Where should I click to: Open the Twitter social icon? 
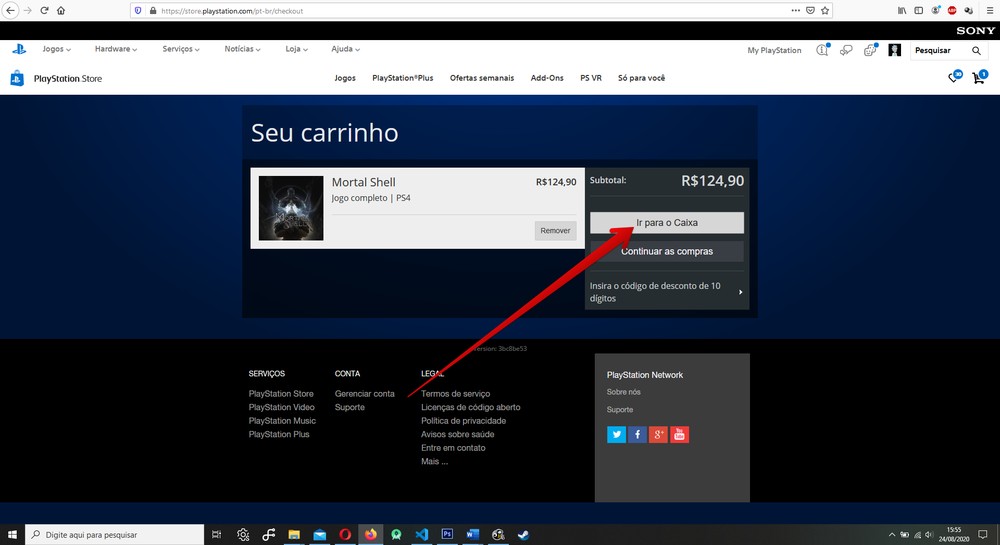(616, 434)
